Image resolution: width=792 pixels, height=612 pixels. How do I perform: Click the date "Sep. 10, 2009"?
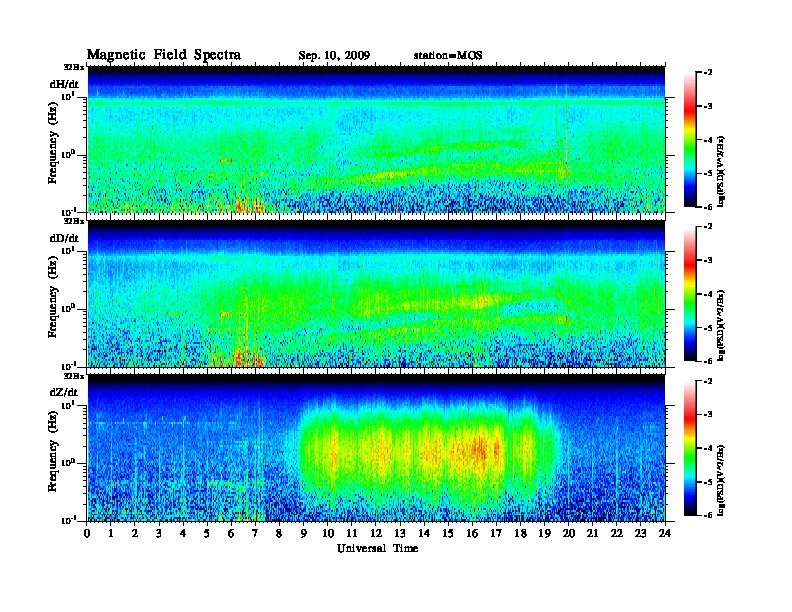pos(334,56)
